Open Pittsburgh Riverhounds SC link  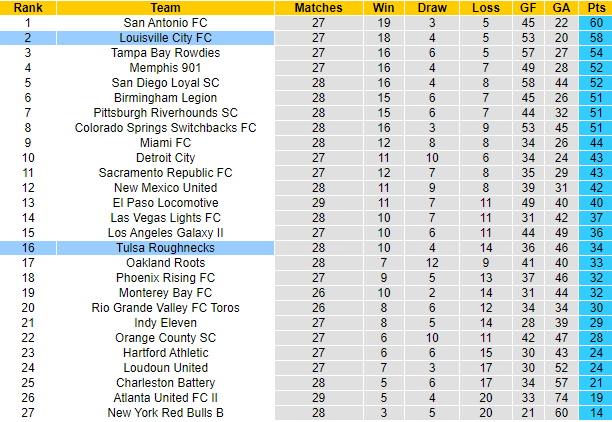[x=165, y=112]
